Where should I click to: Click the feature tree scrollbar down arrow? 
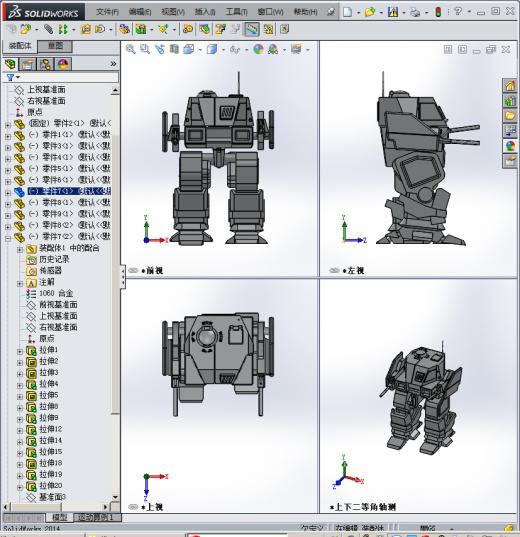click(x=115, y=497)
